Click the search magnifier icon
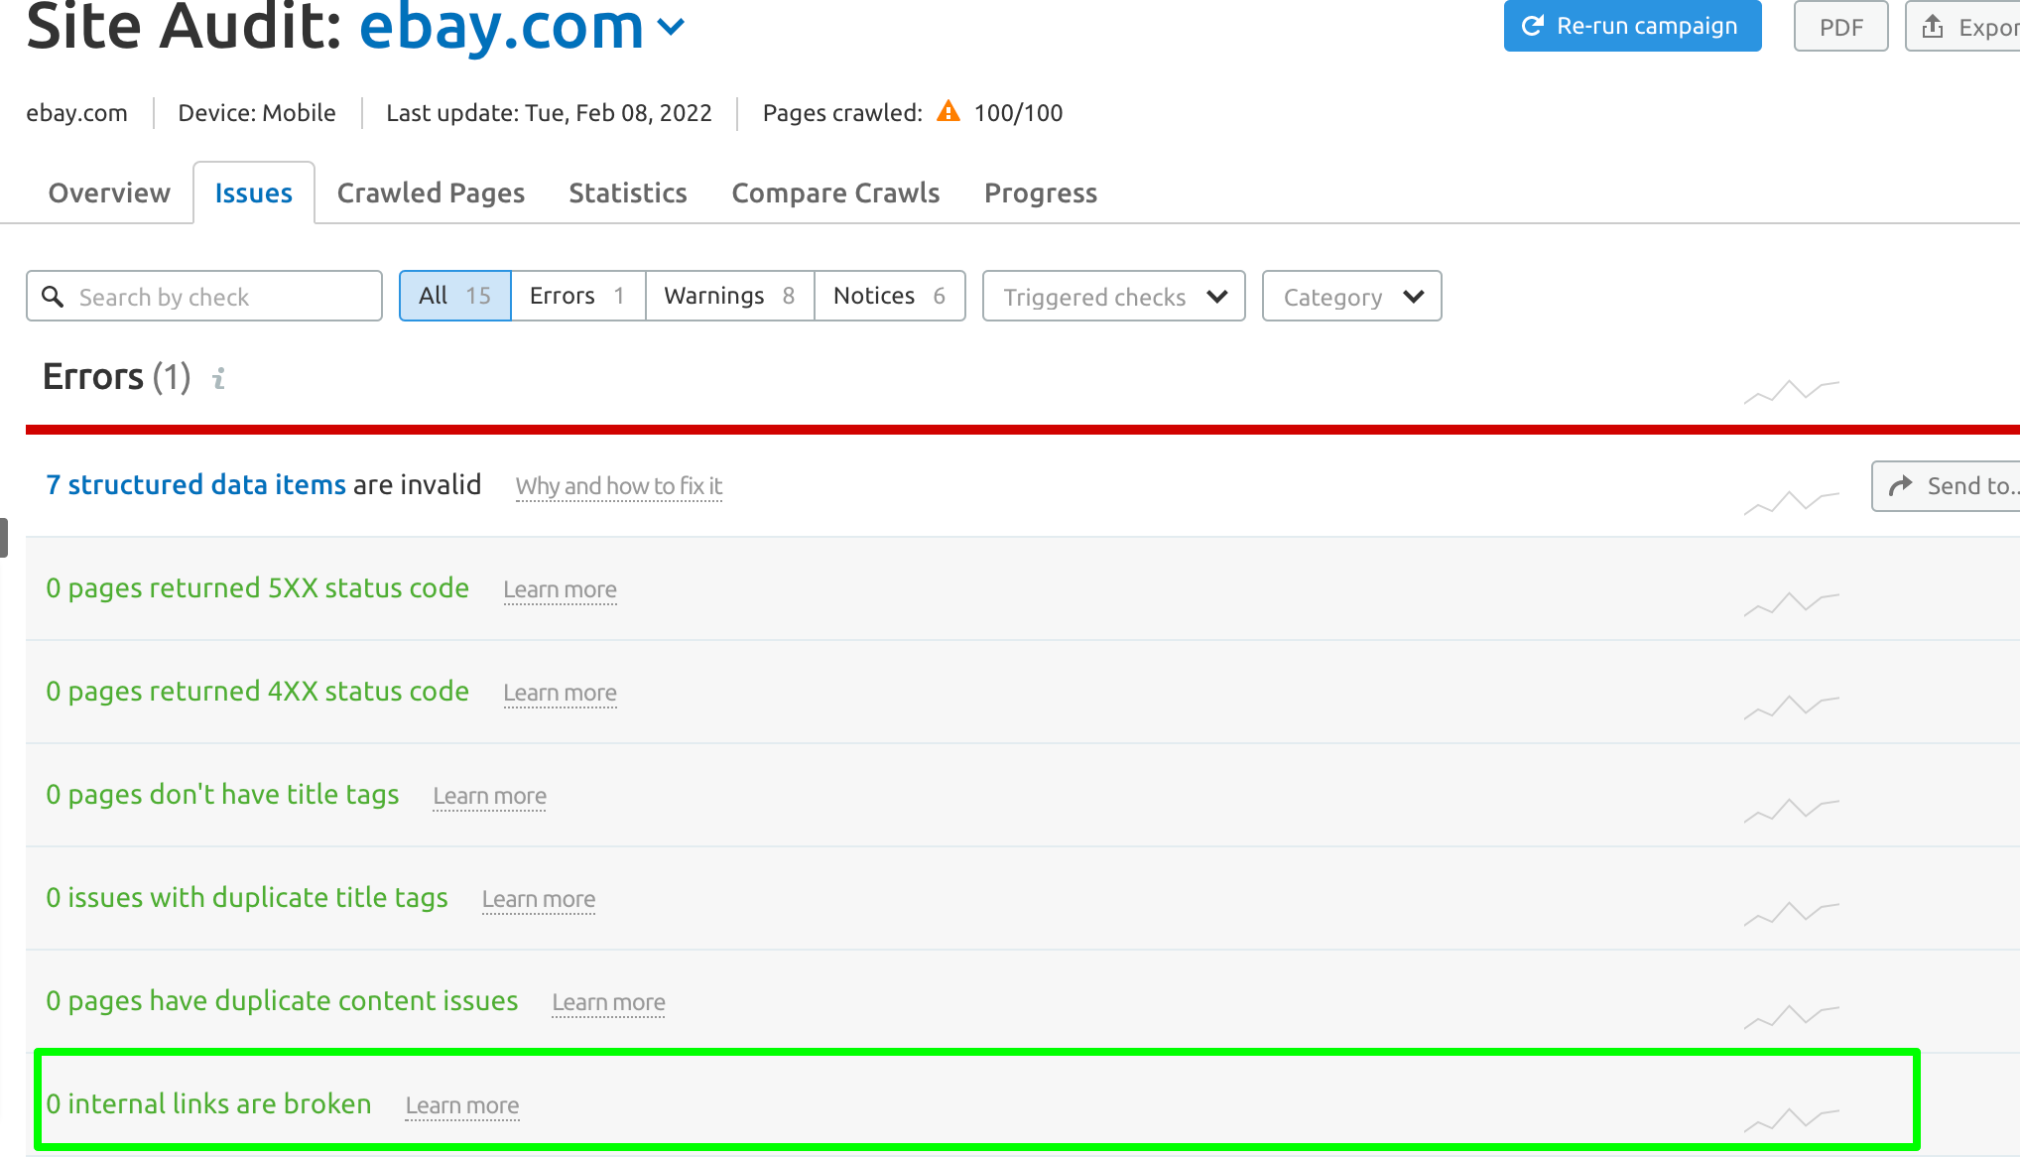 tap(55, 295)
